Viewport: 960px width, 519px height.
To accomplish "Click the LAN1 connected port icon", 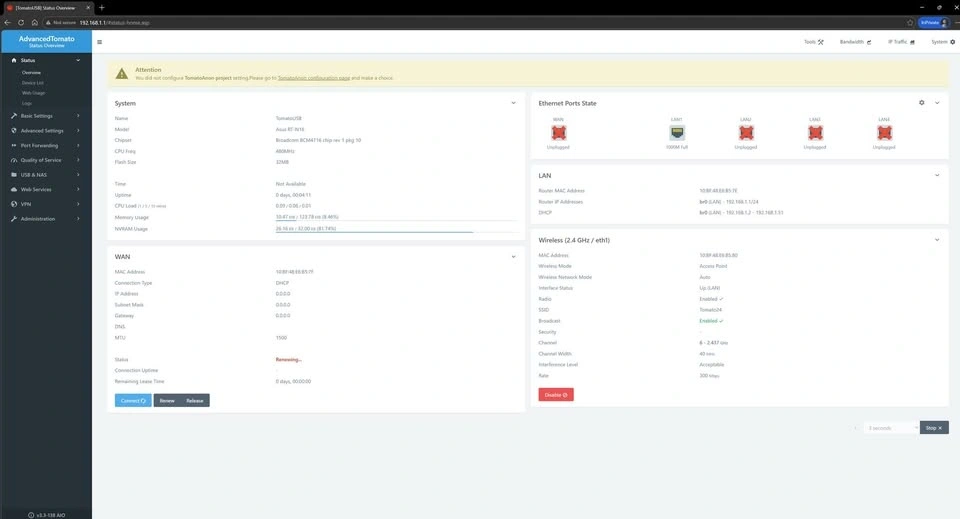I will [677, 133].
